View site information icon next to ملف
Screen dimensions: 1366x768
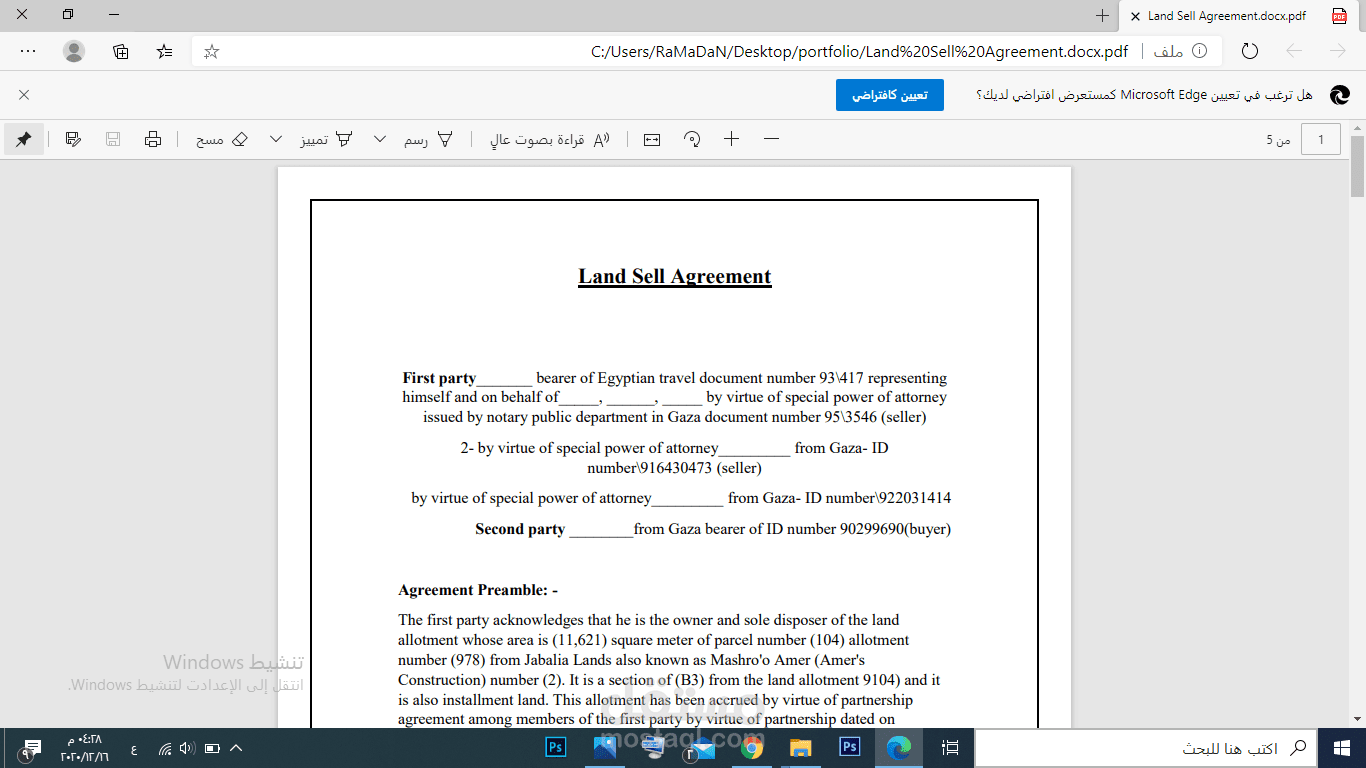pos(1200,51)
